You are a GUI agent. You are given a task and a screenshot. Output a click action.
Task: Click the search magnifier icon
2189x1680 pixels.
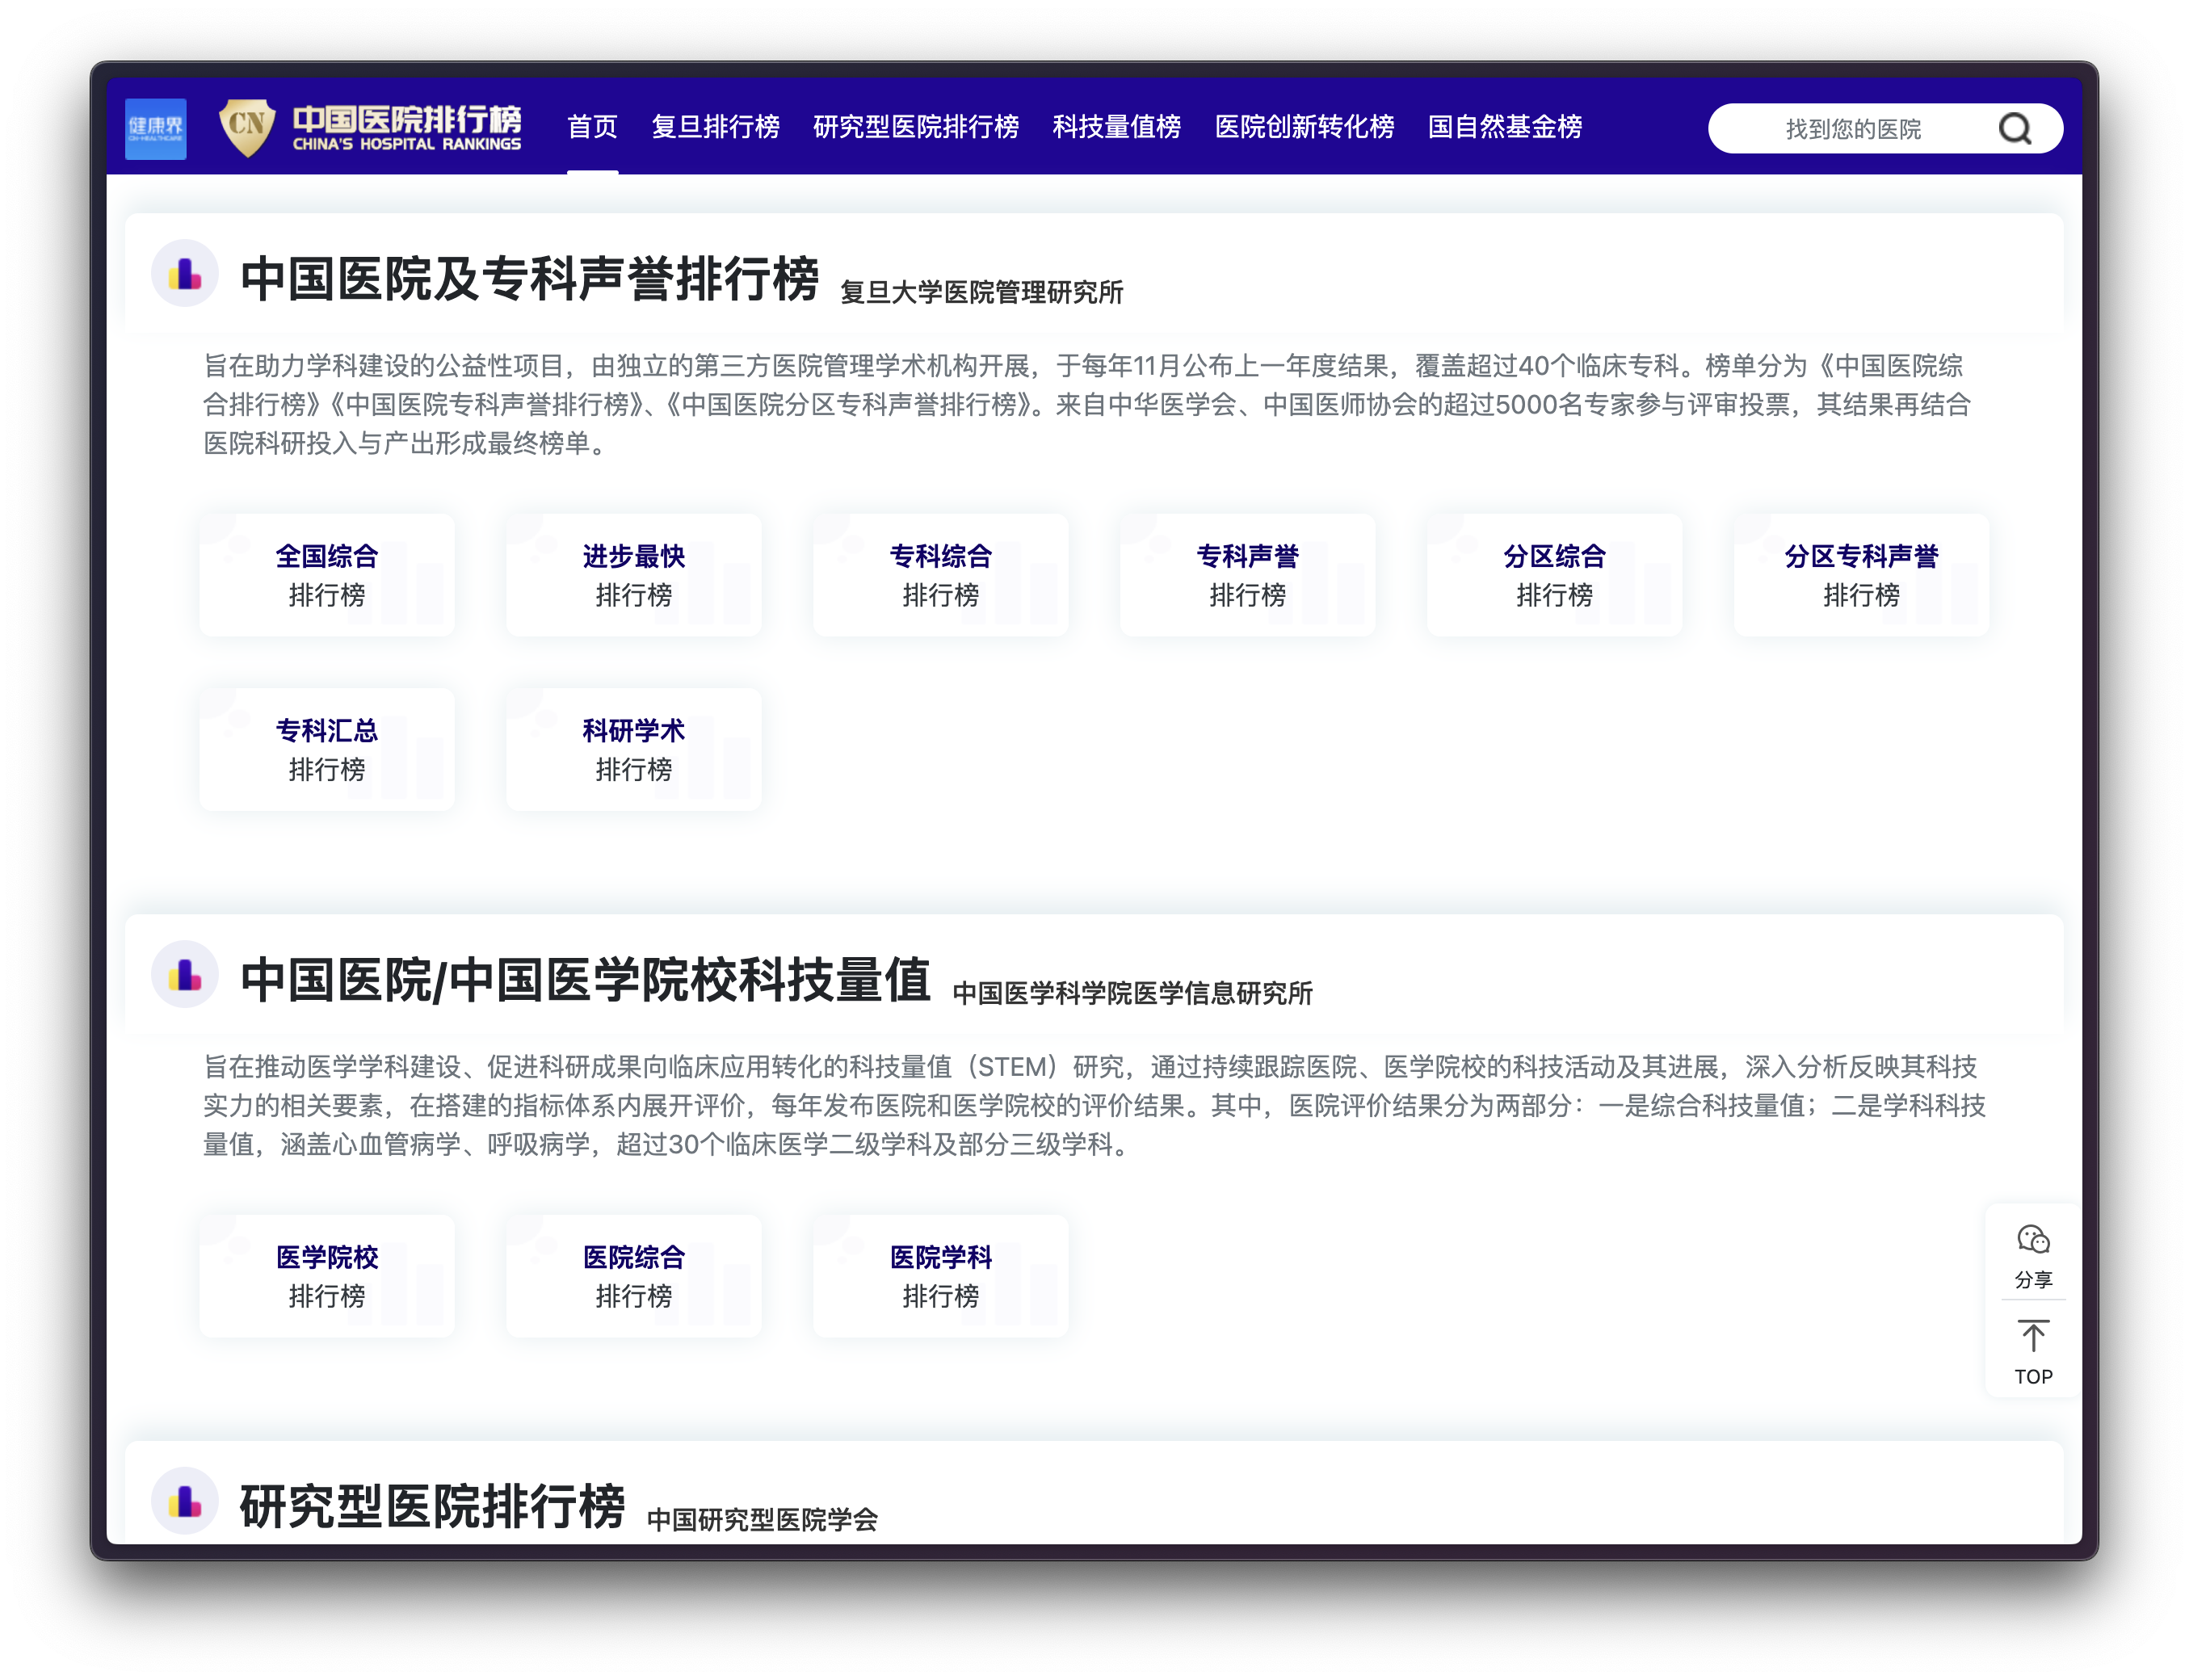point(2014,129)
